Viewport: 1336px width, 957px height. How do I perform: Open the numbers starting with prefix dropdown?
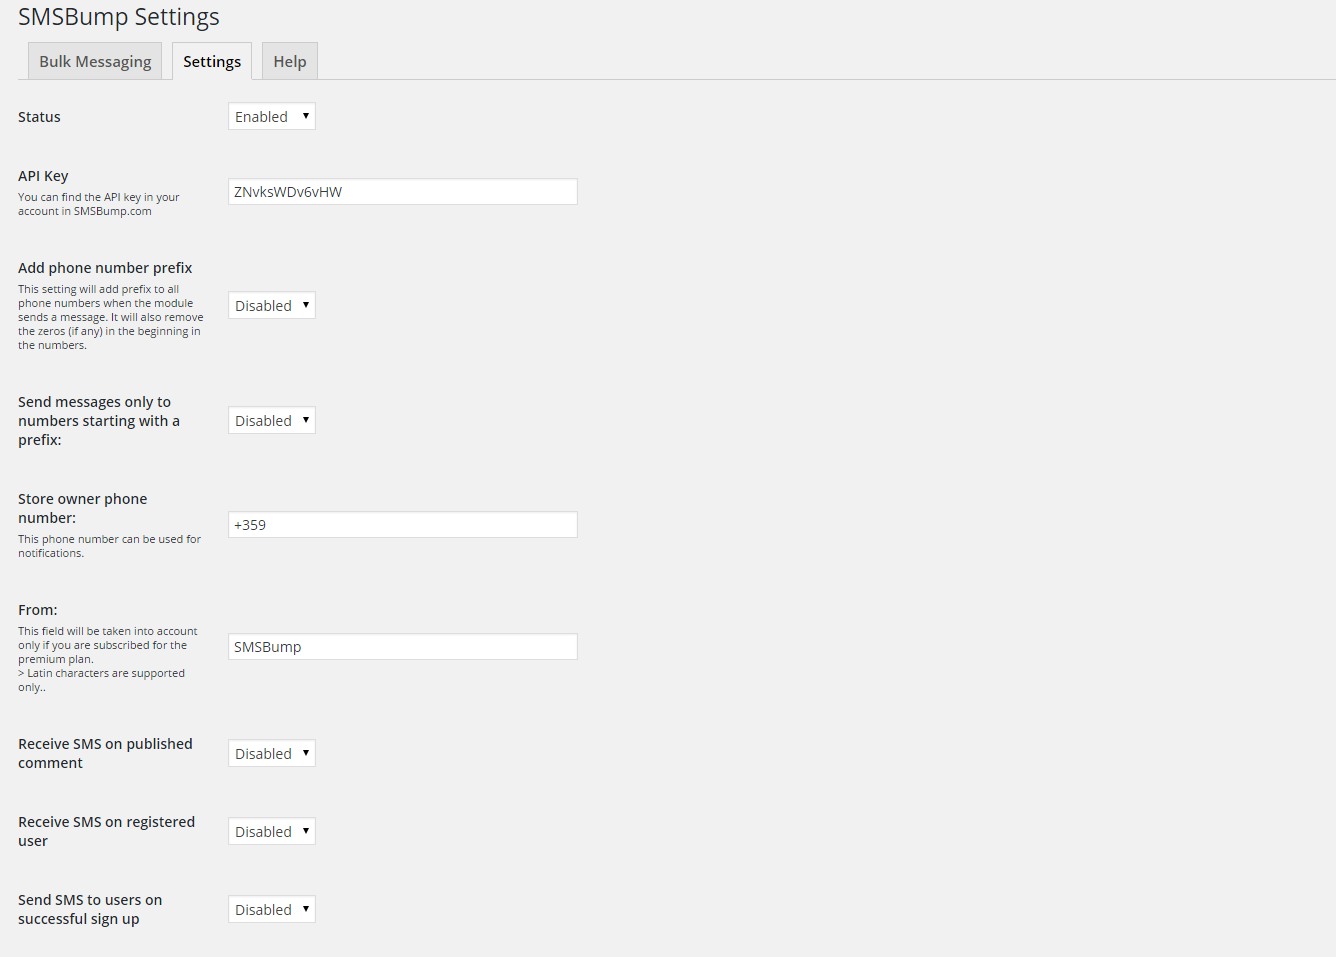tap(272, 420)
